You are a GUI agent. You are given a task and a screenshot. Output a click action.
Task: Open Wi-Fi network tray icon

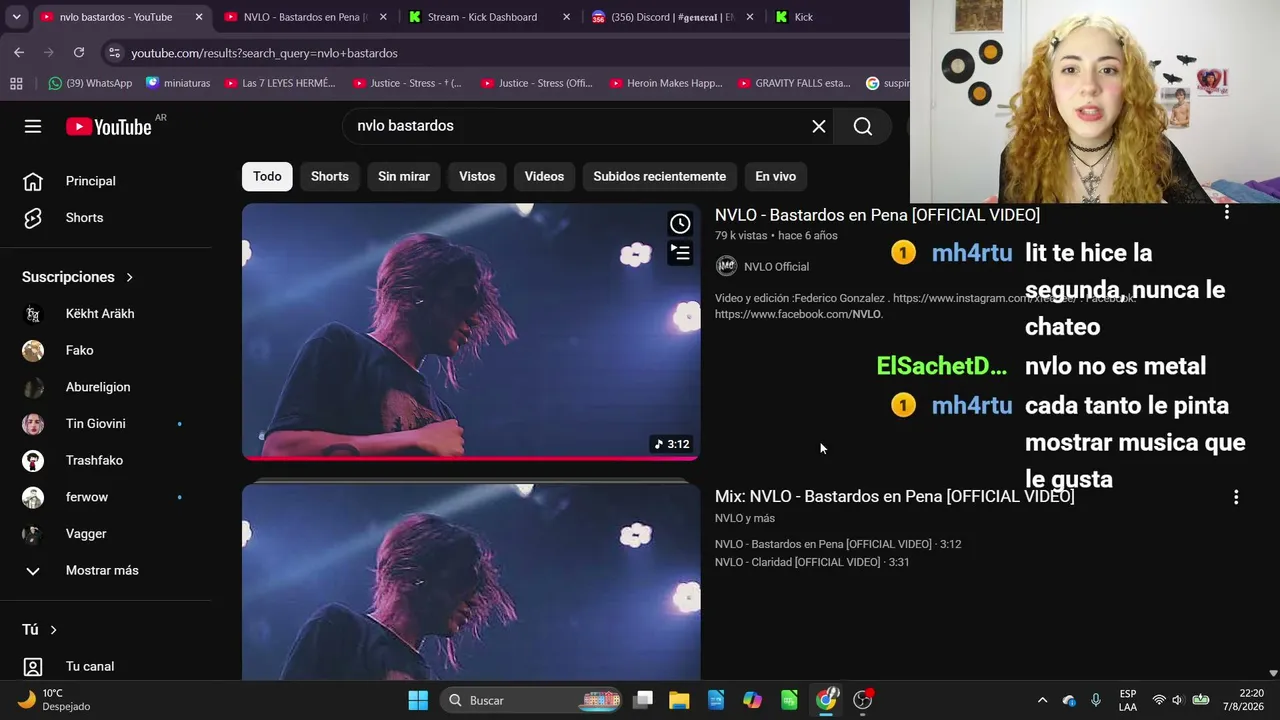(1159, 700)
